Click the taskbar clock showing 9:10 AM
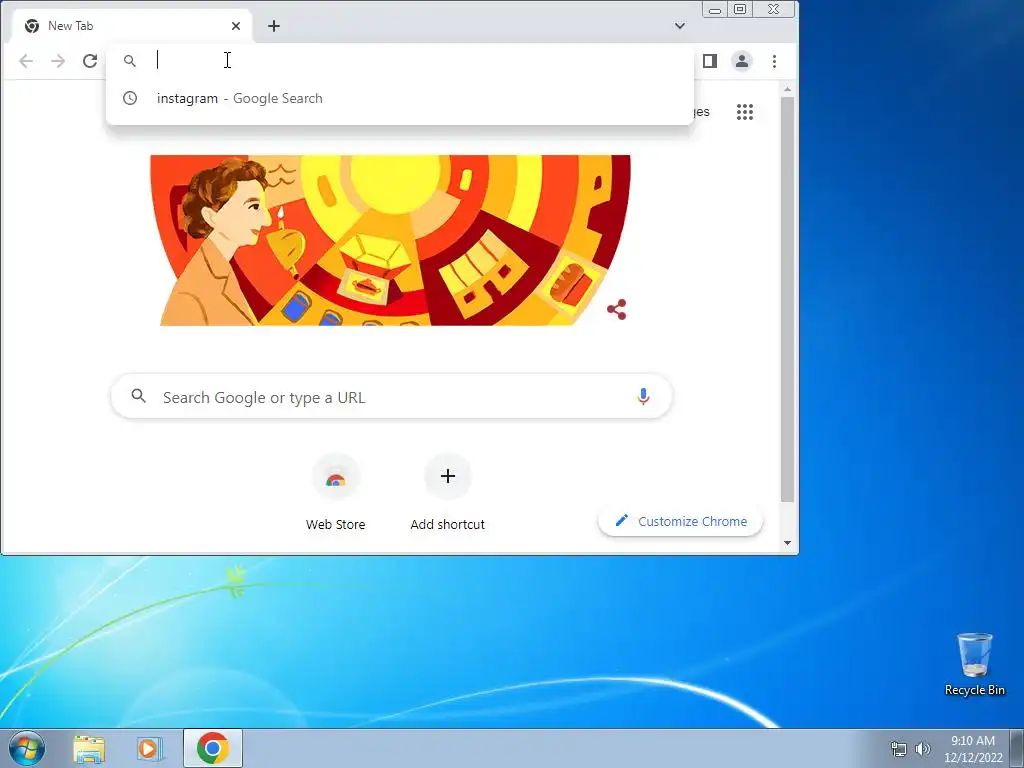Image resolution: width=1024 pixels, height=768 pixels. coord(973,749)
